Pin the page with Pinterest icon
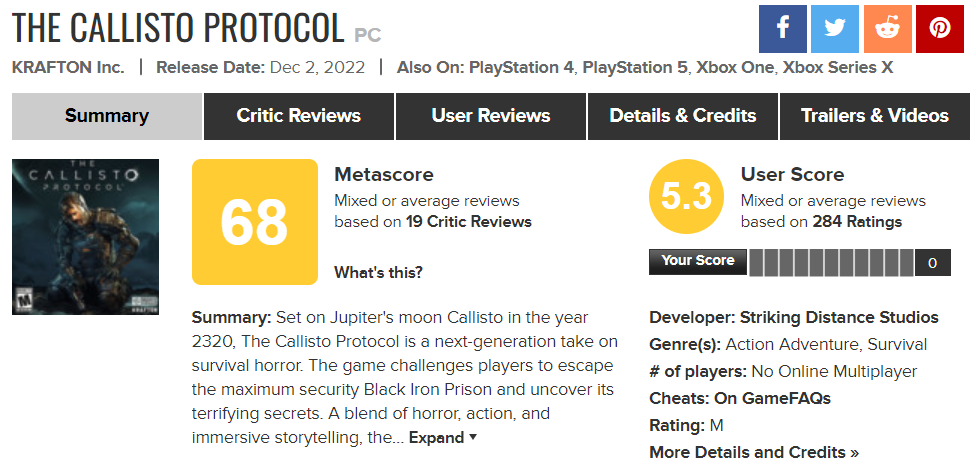 tap(939, 29)
